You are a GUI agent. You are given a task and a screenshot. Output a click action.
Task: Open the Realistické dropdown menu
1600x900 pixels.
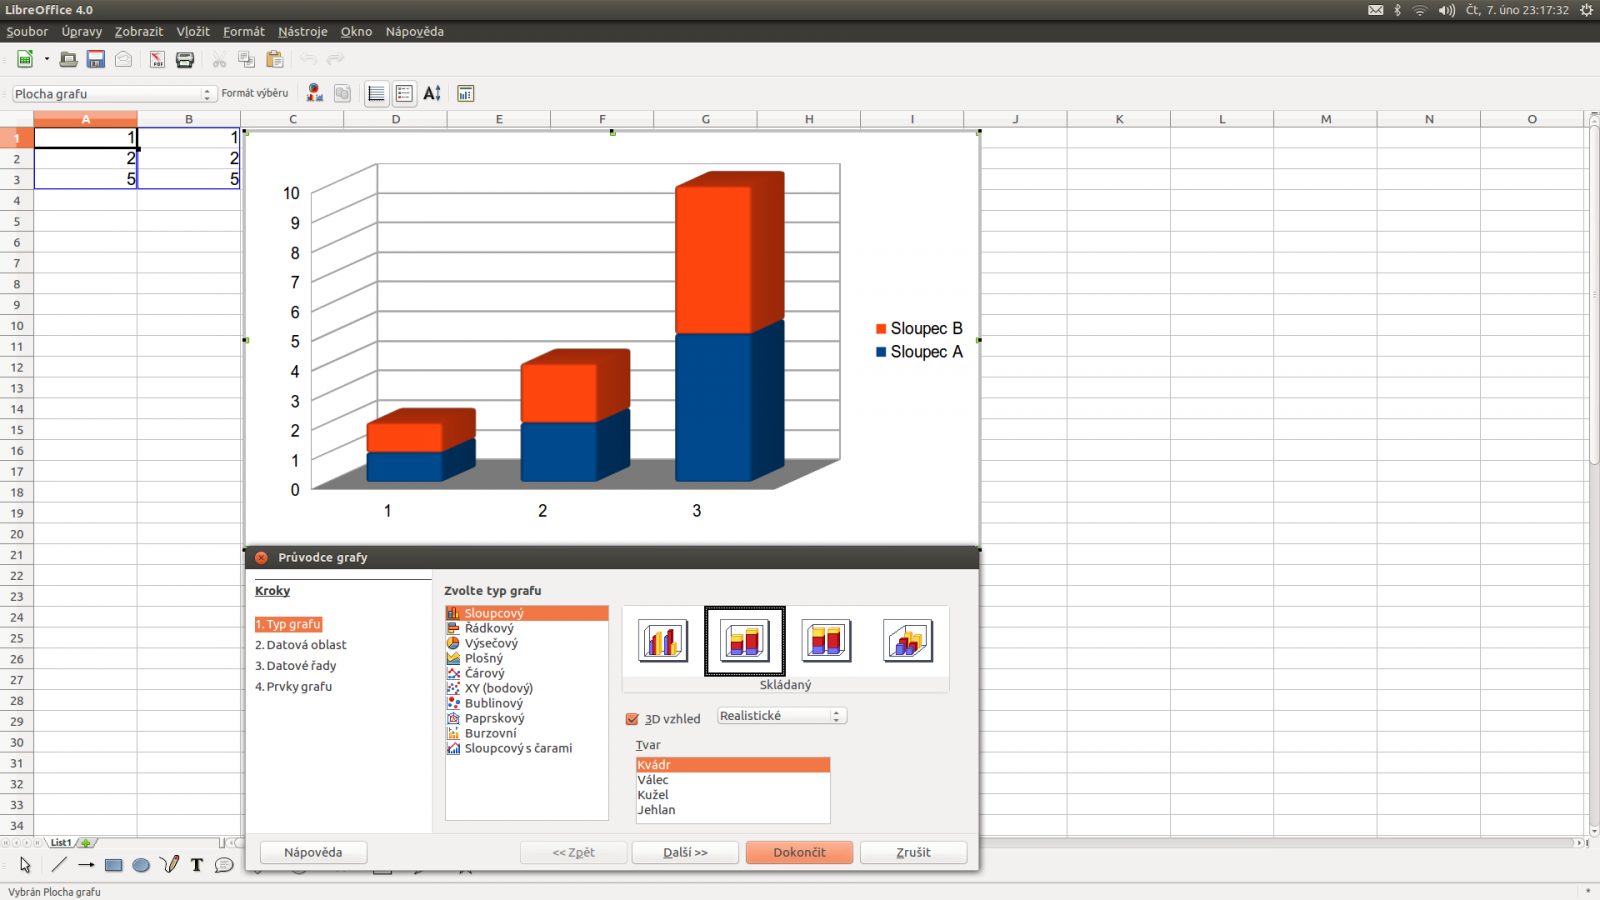point(837,715)
